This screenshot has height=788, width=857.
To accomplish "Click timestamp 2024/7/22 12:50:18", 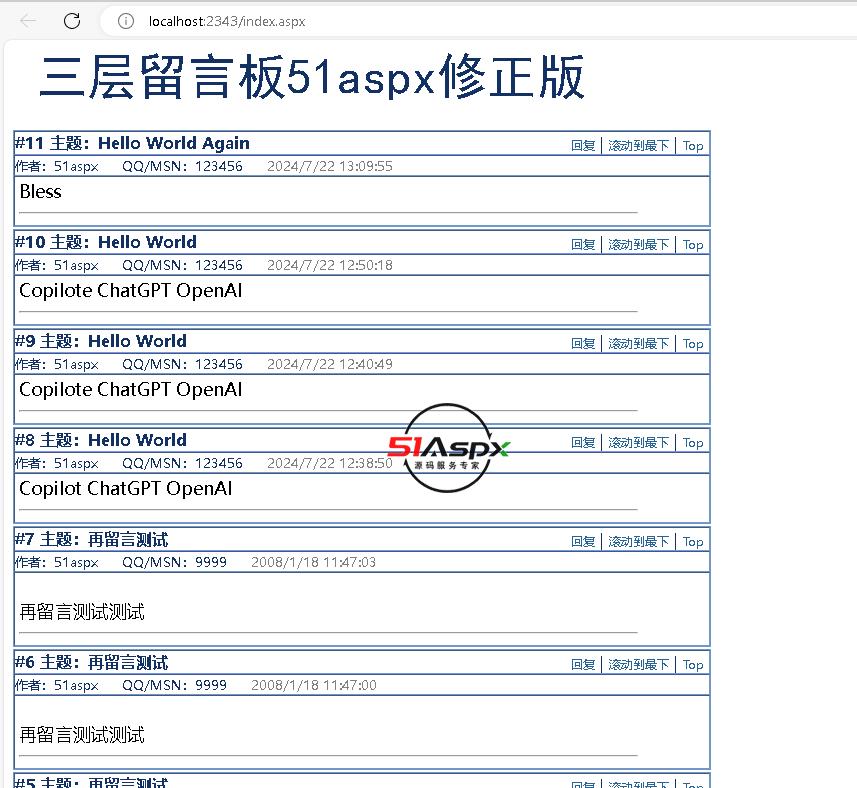I will (330, 265).
